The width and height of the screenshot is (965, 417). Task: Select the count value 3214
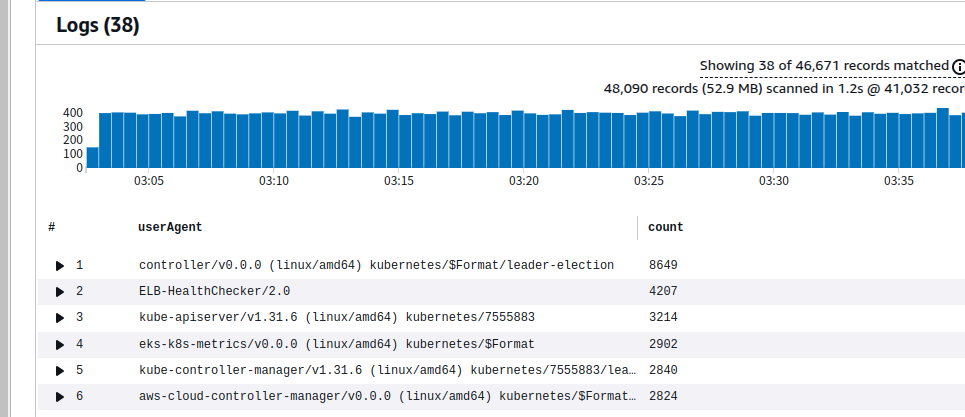pos(663,317)
